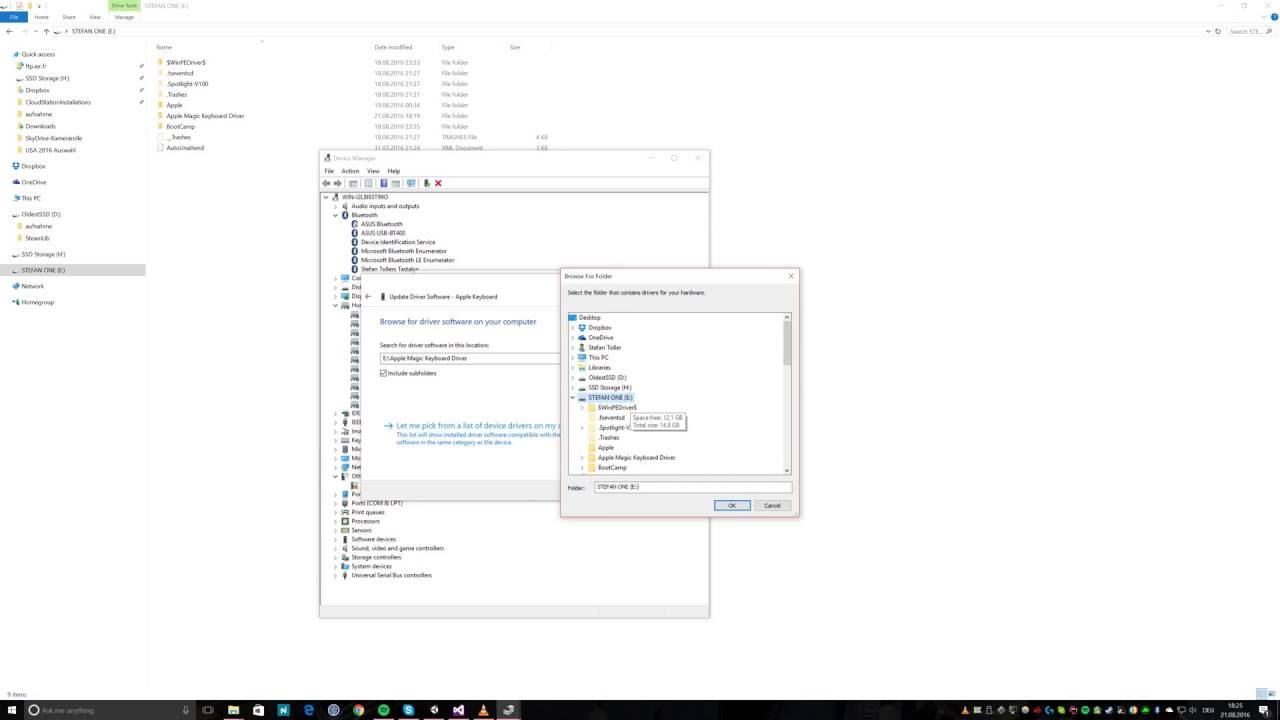Click Explorer Up arrow navigation button
The height and width of the screenshot is (720, 1280).
coord(46,31)
